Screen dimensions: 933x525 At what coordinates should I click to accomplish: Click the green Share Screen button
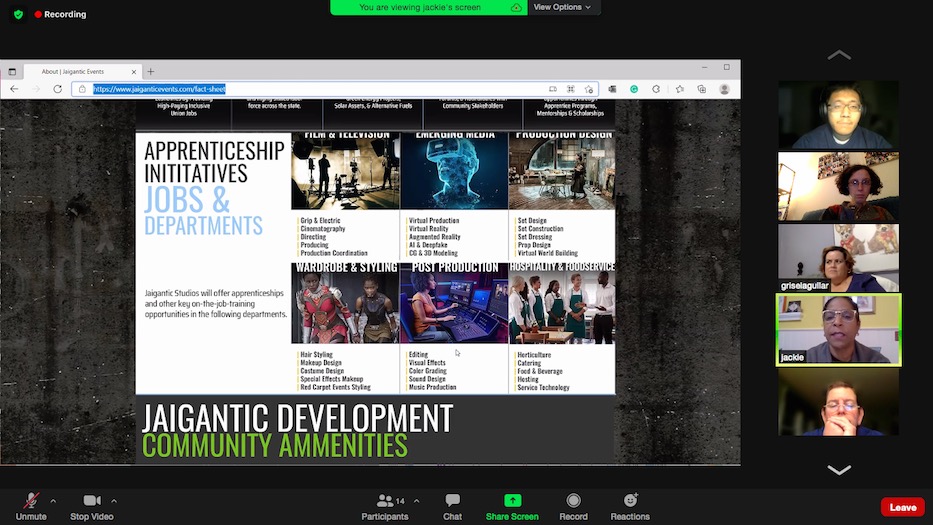(x=512, y=507)
